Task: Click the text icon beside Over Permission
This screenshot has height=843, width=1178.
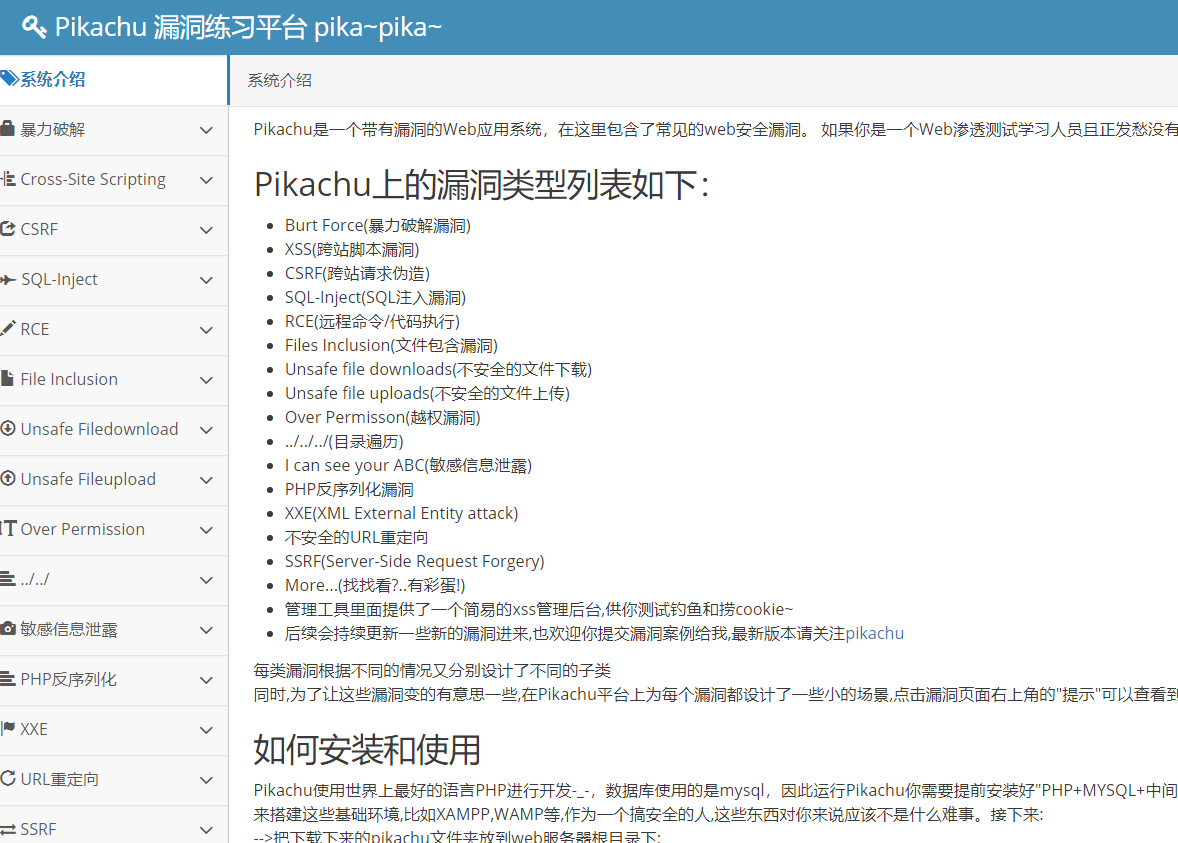Action: tap(8, 528)
